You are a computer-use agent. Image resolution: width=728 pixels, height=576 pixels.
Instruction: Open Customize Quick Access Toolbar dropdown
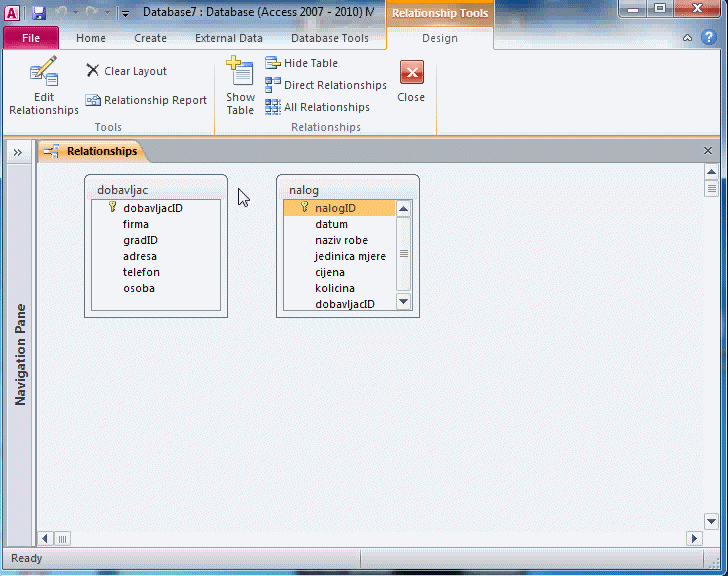click(125, 14)
